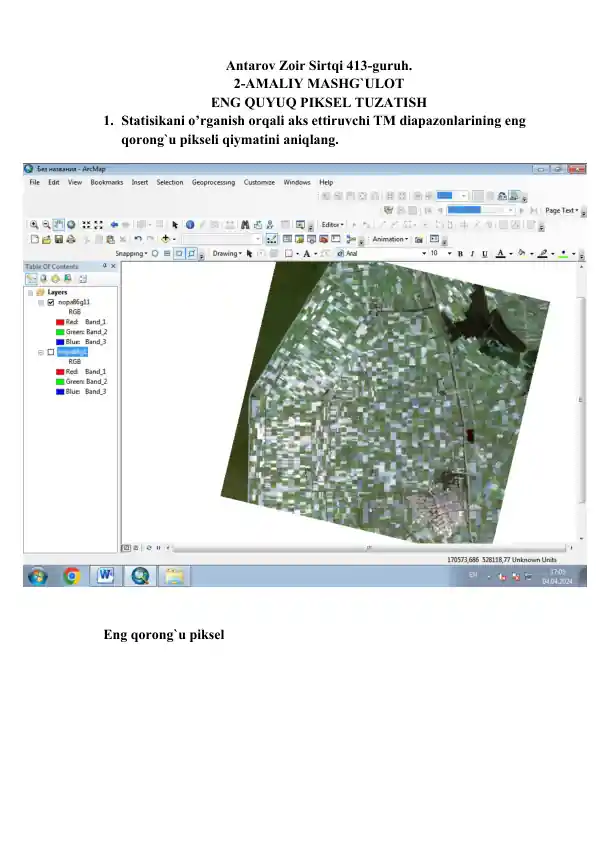Activate the Identify tool
This screenshot has height=842, width=596.
(x=190, y=225)
